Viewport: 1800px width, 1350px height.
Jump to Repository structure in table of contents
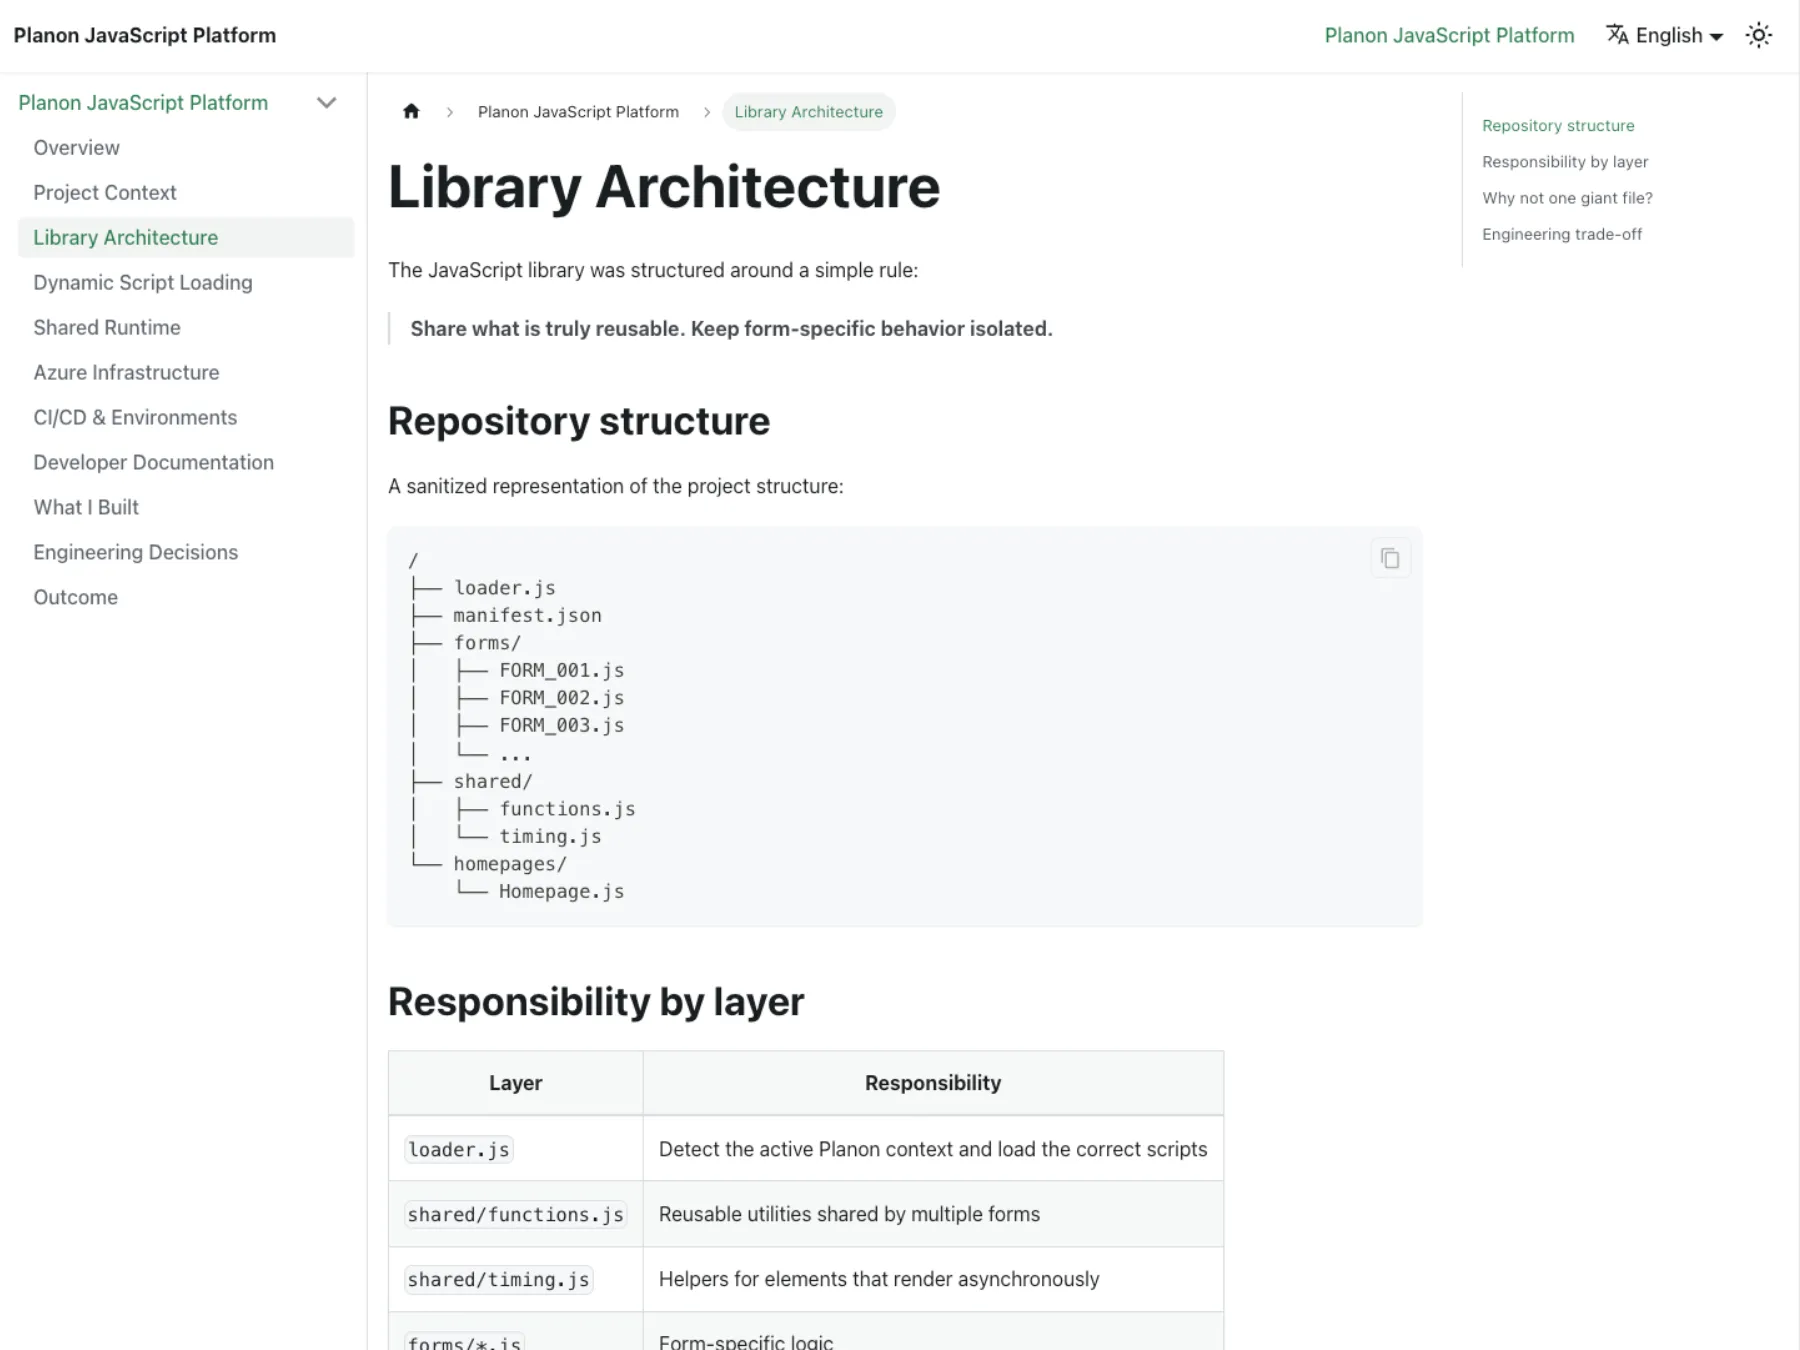pyautogui.click(x=1558, y=125)
